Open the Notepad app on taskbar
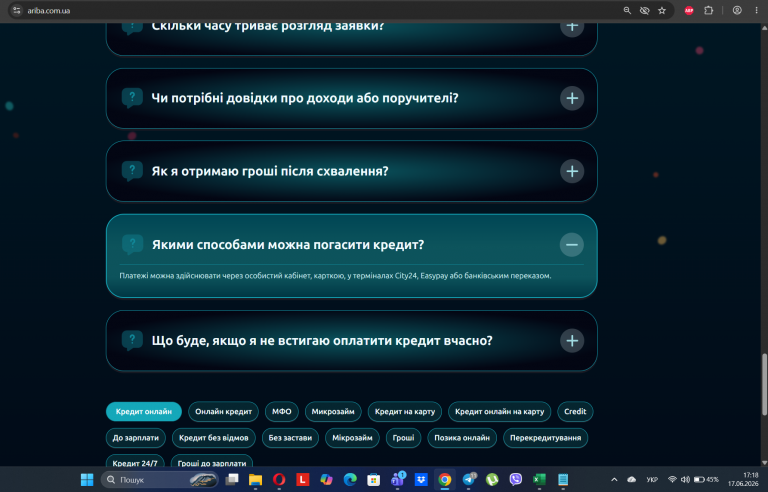Image resolution: width=768 pixels, height=492 pixels. pos(563,480)
